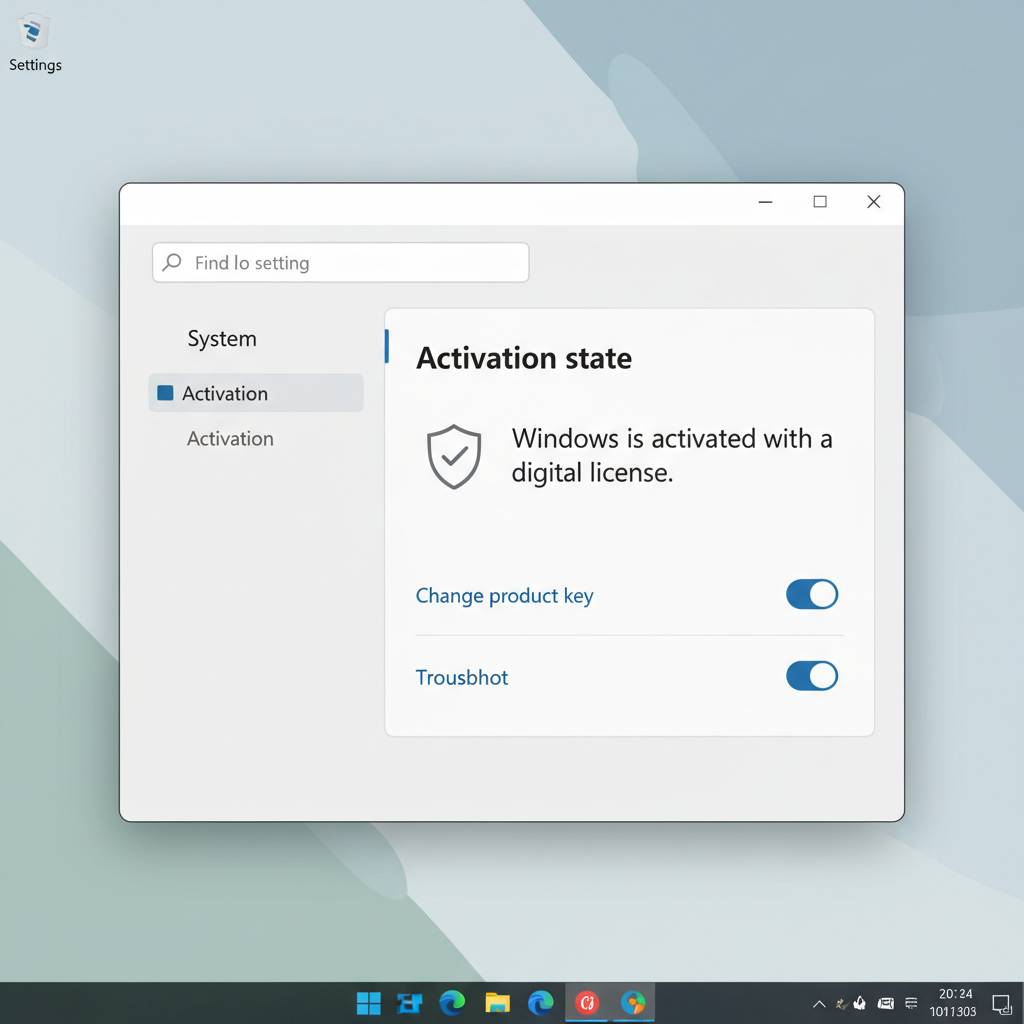Image resolution: width=1024 pixels, height=1024 pixels.
Task: Toggle the Change product key switch
Action: click(x=811, y=594)
